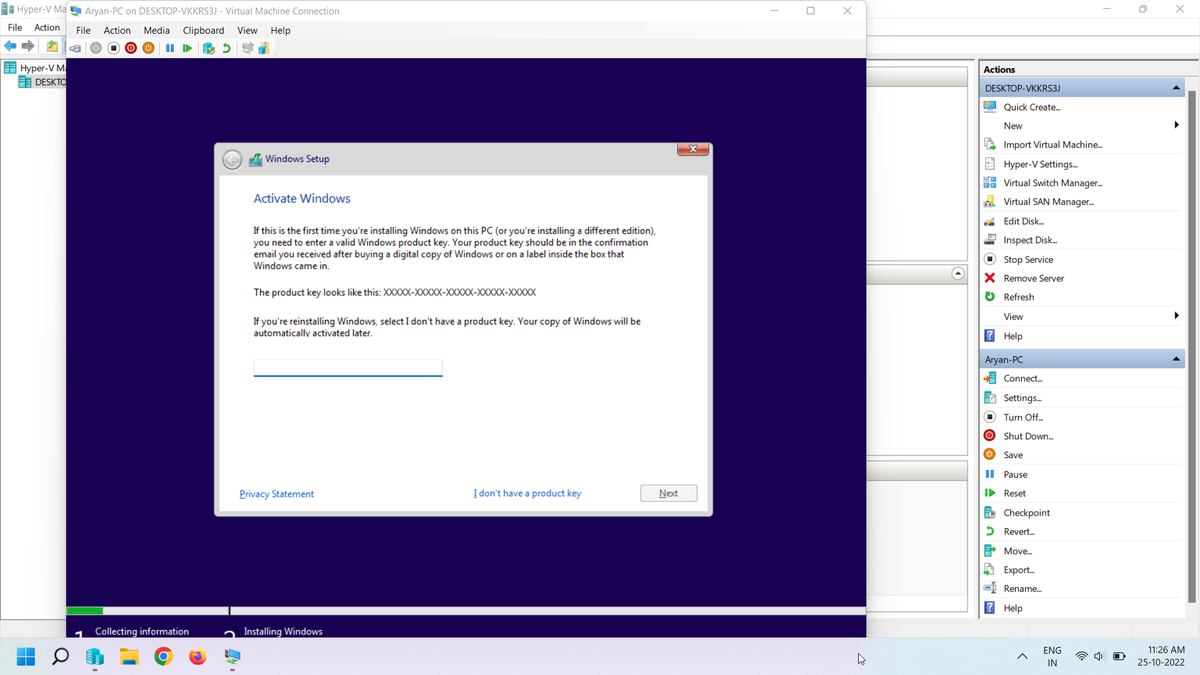Open Windows Start menu on taskbar
The height and width of the screenshot is (675, 1200).
(26, 657)
